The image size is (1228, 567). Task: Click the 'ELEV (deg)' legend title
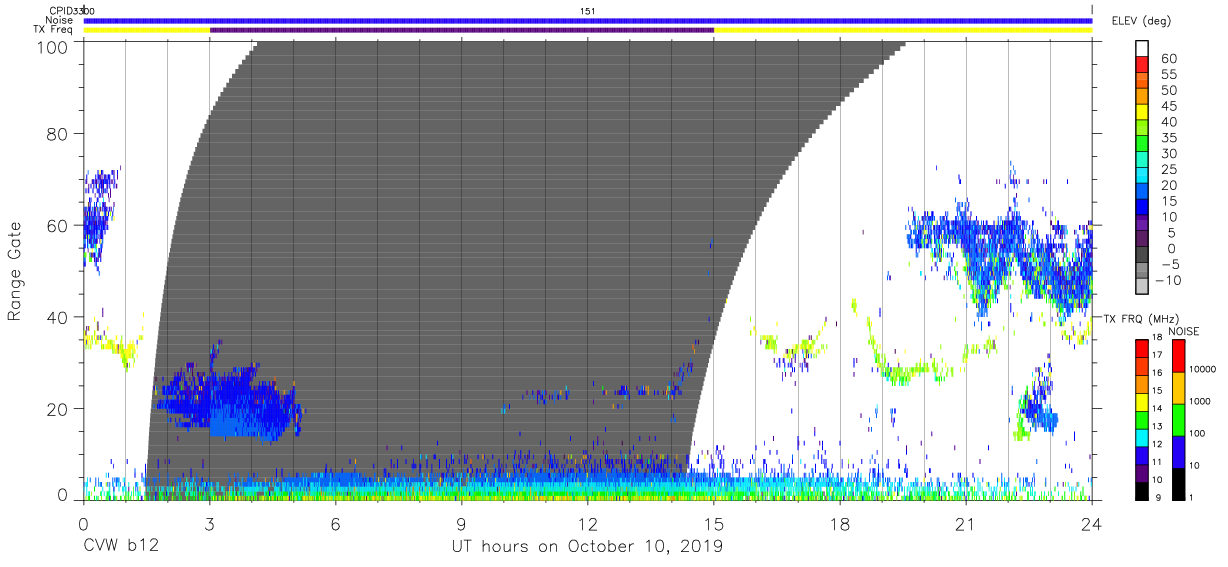pos(1141,21)
